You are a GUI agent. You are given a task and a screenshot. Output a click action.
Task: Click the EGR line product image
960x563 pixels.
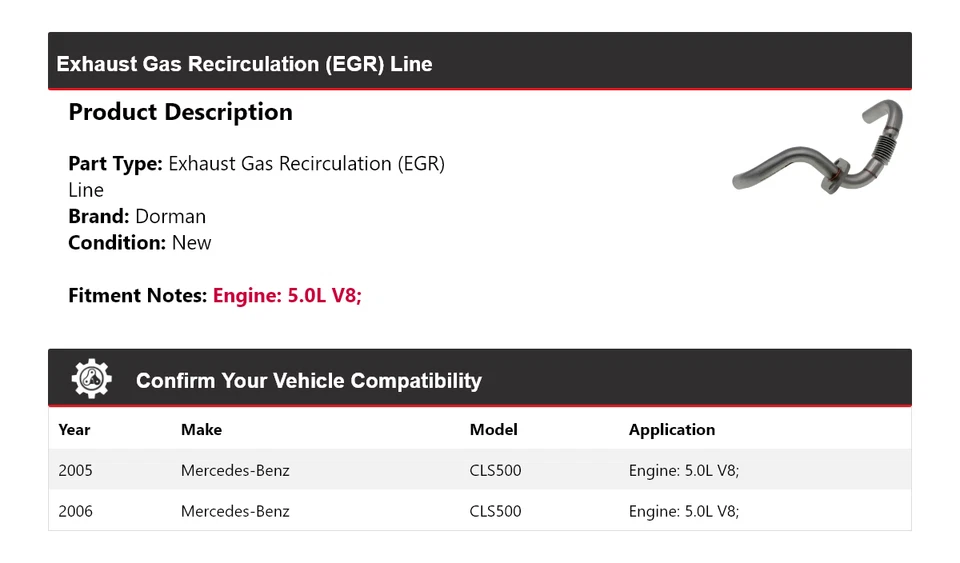click(x=817, y=148)
